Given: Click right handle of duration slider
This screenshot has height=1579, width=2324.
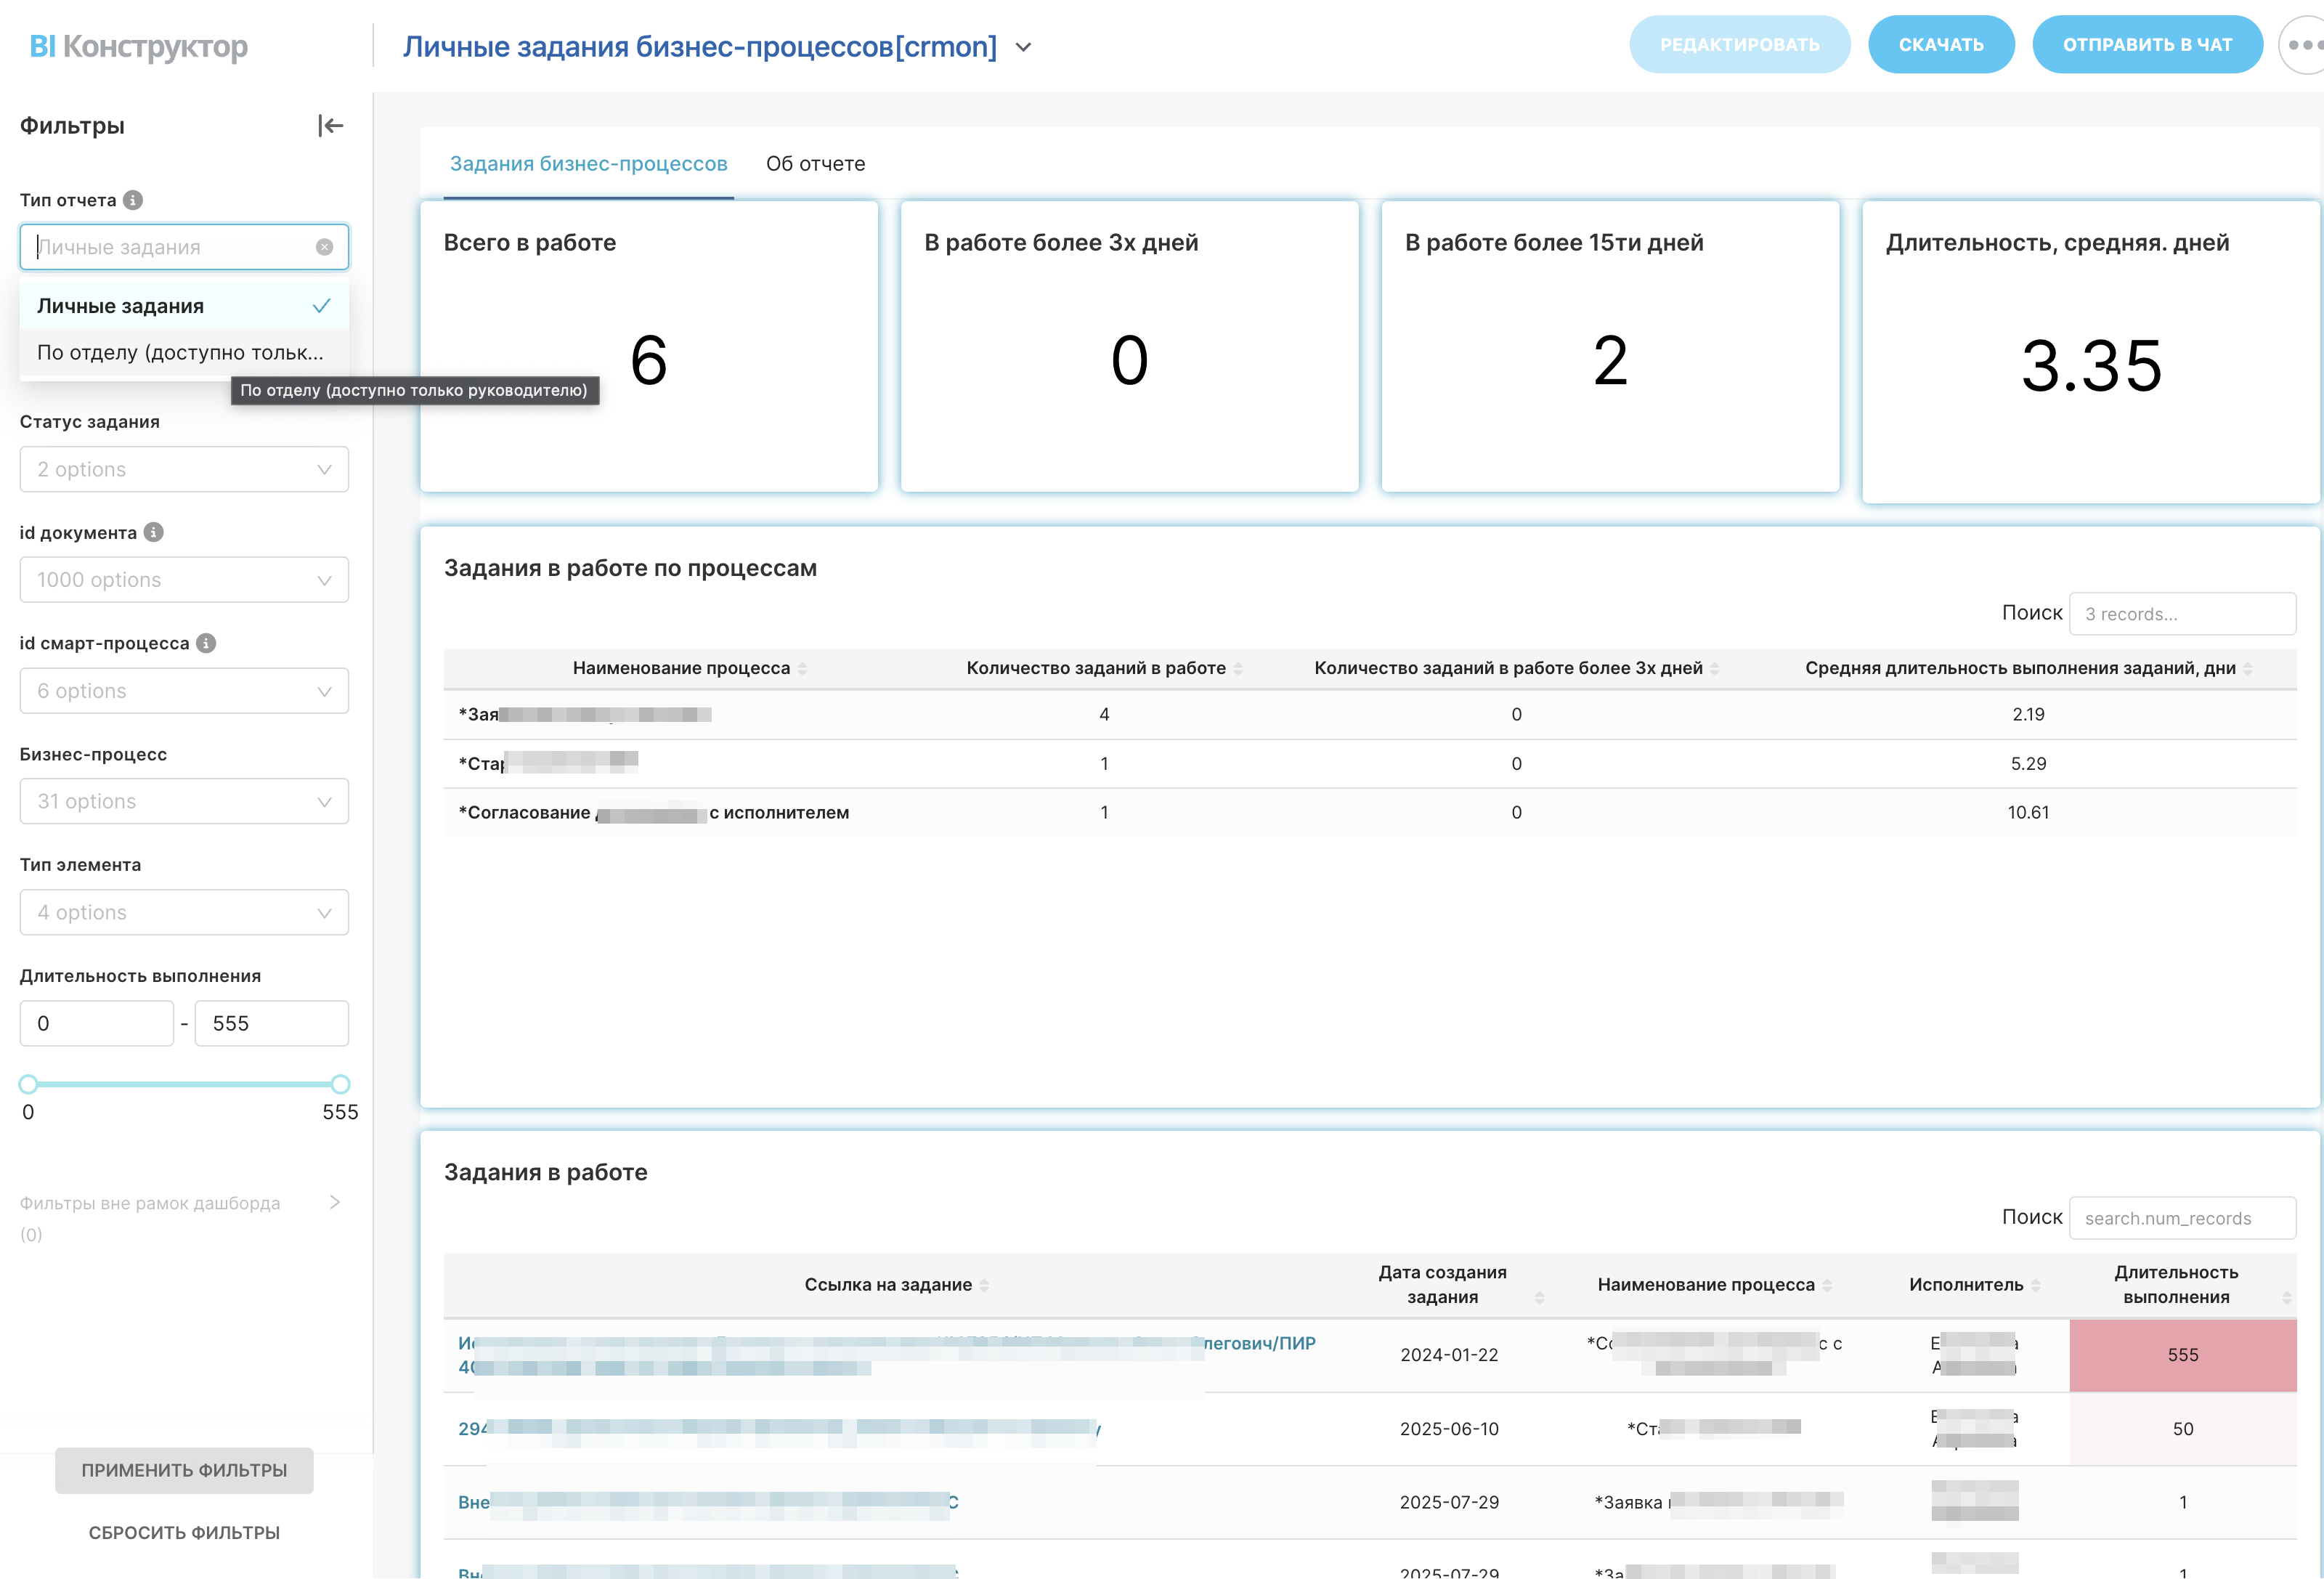Looking at the screenshot, I should [x=340, y=1084].
